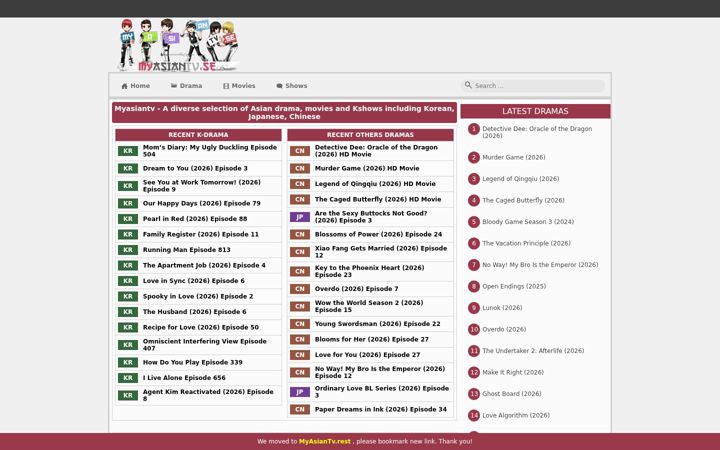The image size is (720, 450).
Task: Click the Home icon in navigation bar
Action: click(124, 86)
